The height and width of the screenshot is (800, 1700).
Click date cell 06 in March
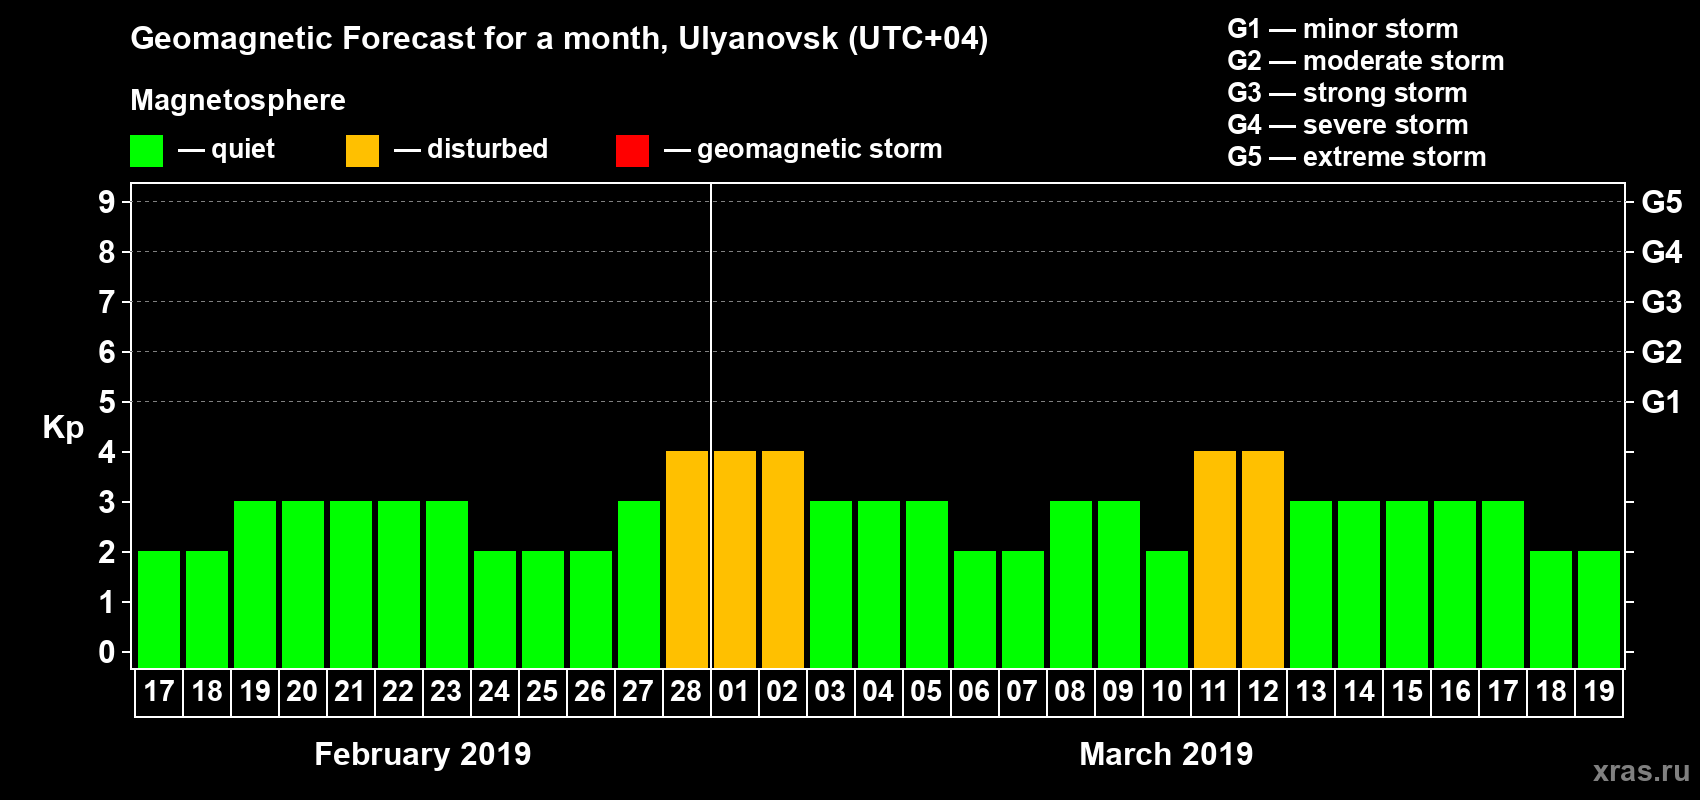[975, 692]
